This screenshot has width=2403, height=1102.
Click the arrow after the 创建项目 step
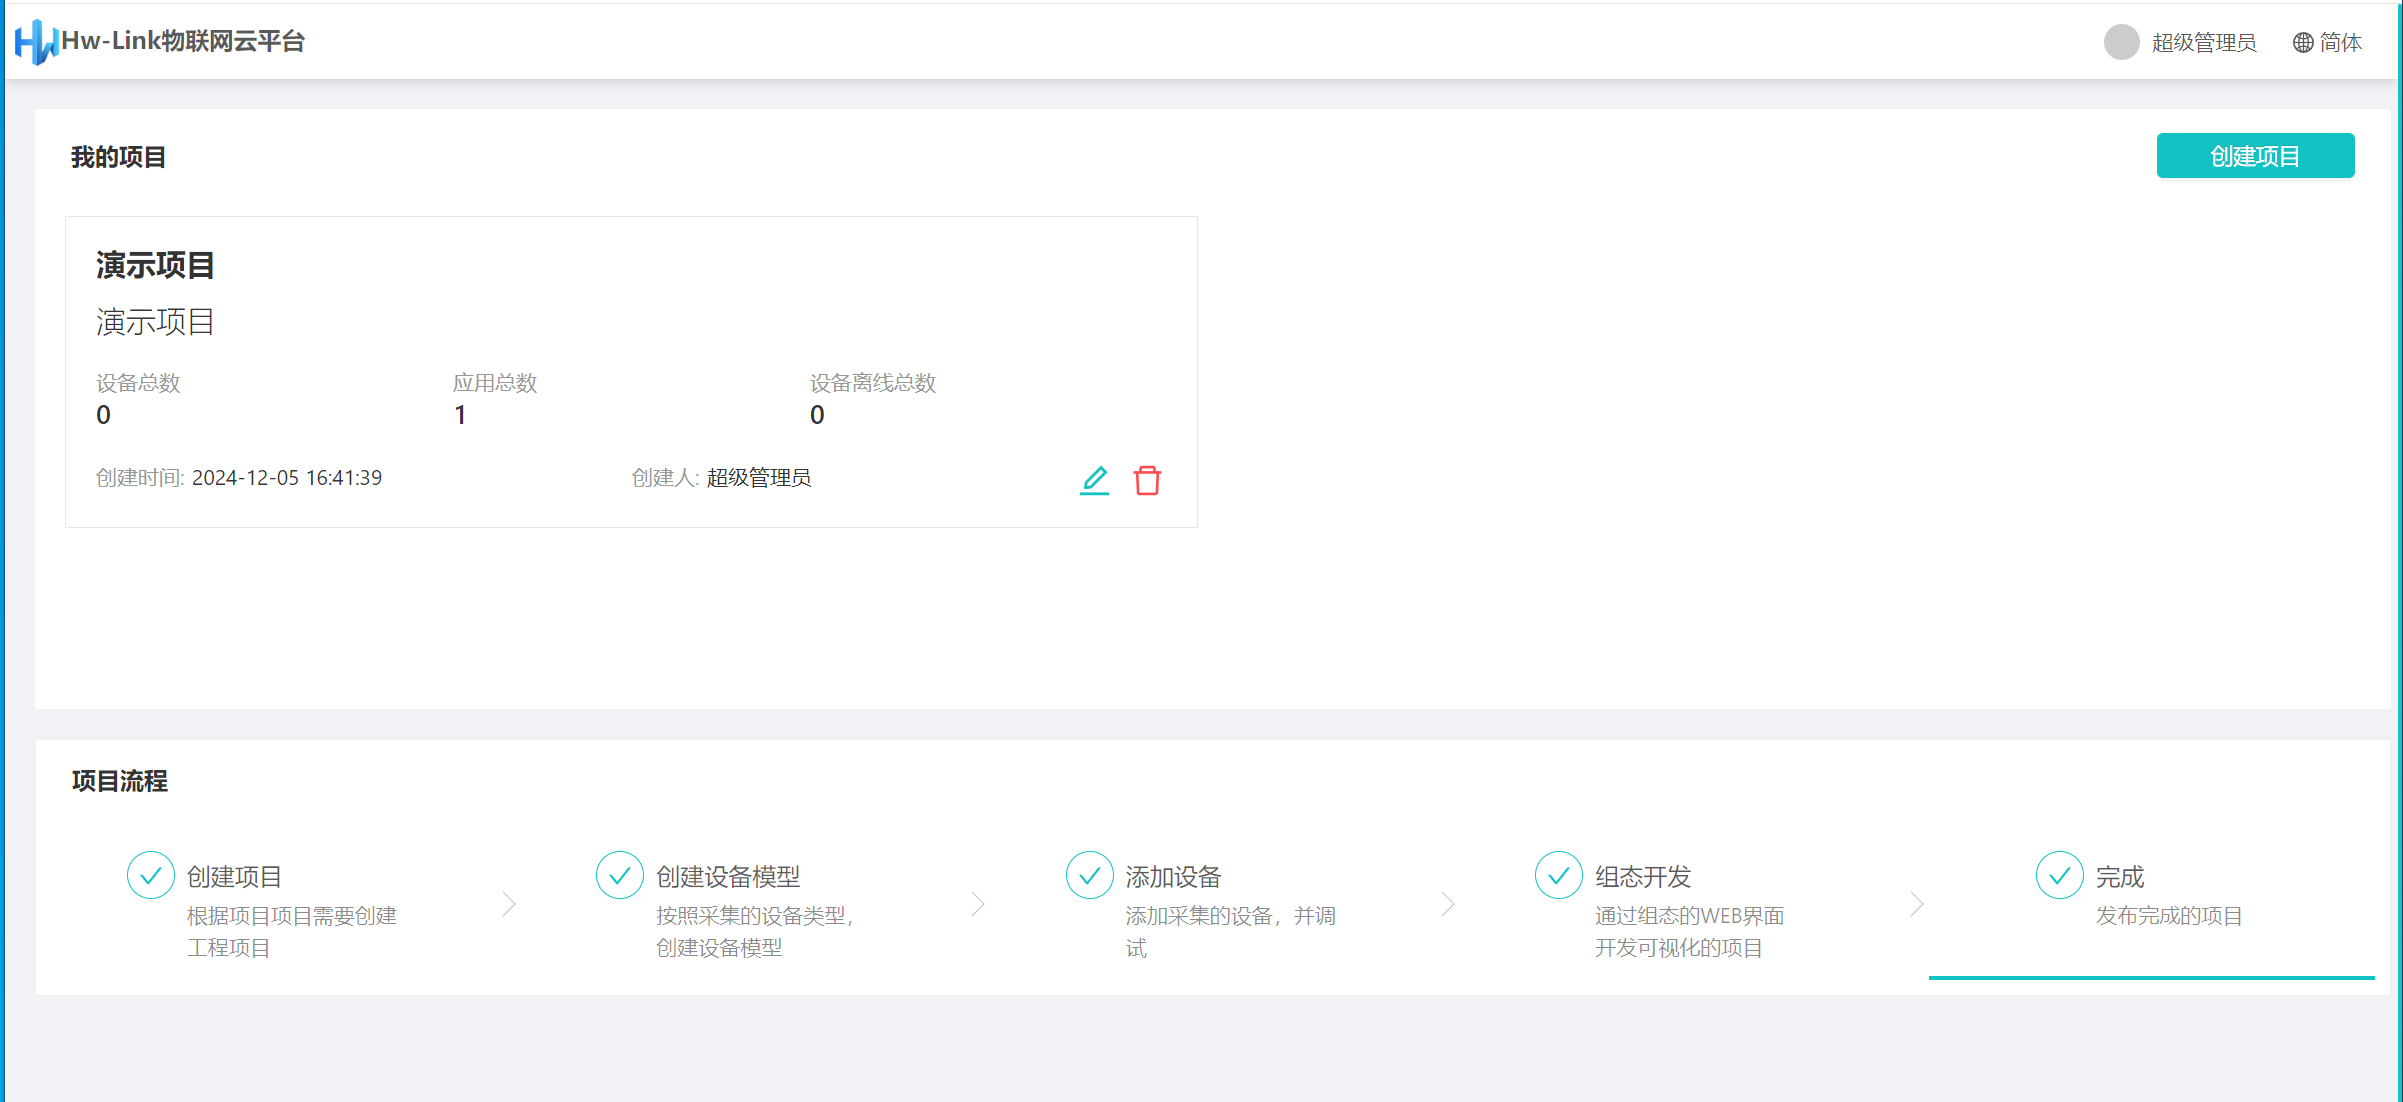point(509,904)
